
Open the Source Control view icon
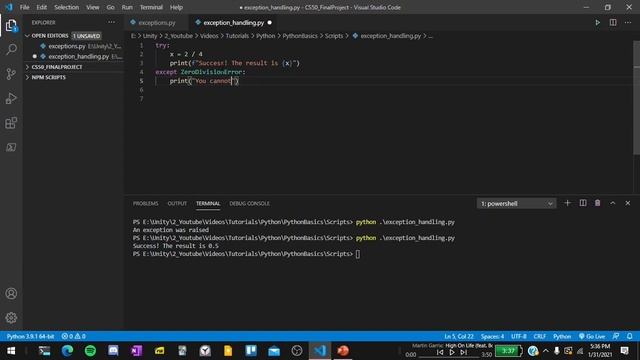tap(11, 74)
